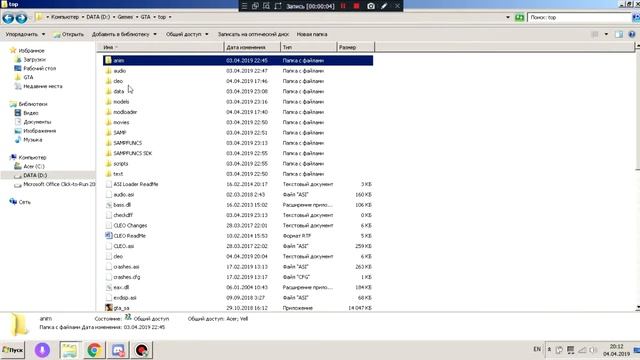The height and width of the screenshot is (360, 640).
Task: Open the Упорядочить dropdown menu
Action: 25,34
